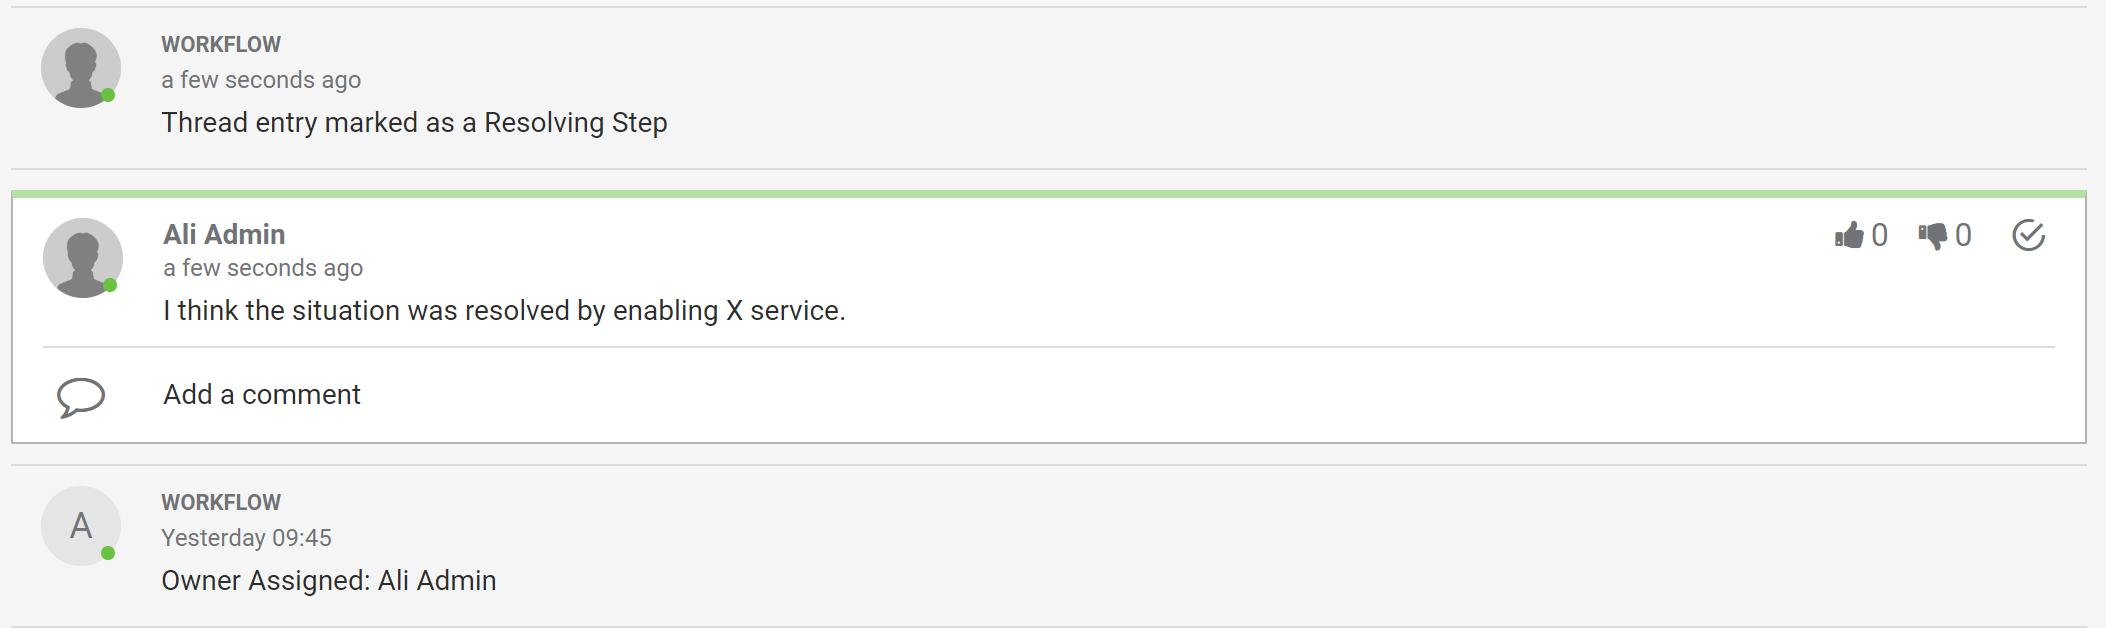Toggle the Resolving Step checkmark icon
Viewport: 2106px width, 628px height.
pyautogui.click(x=2028, y=235)
